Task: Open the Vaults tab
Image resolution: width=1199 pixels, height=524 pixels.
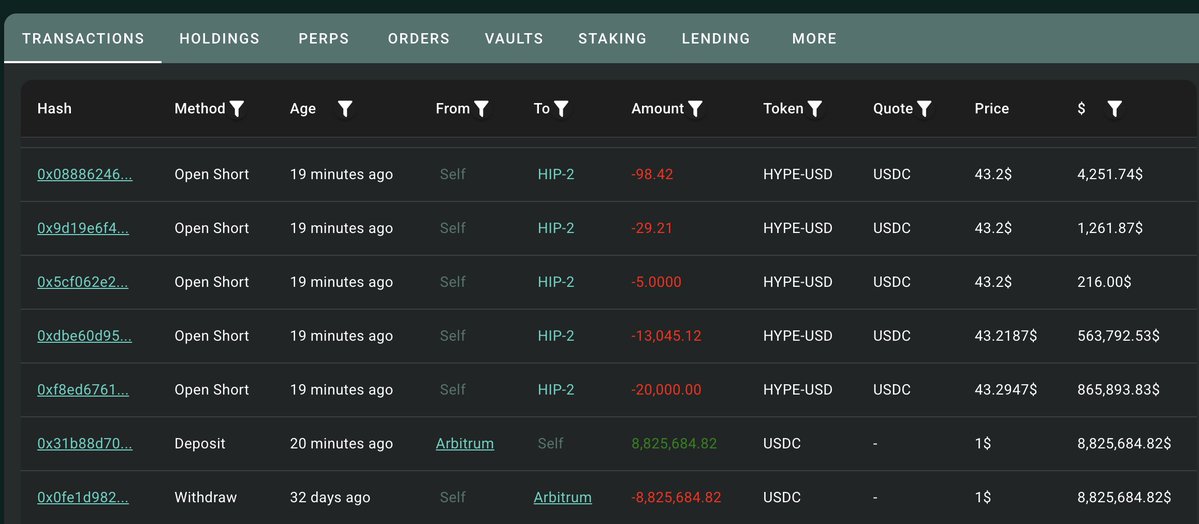Action: click(514, 38)
